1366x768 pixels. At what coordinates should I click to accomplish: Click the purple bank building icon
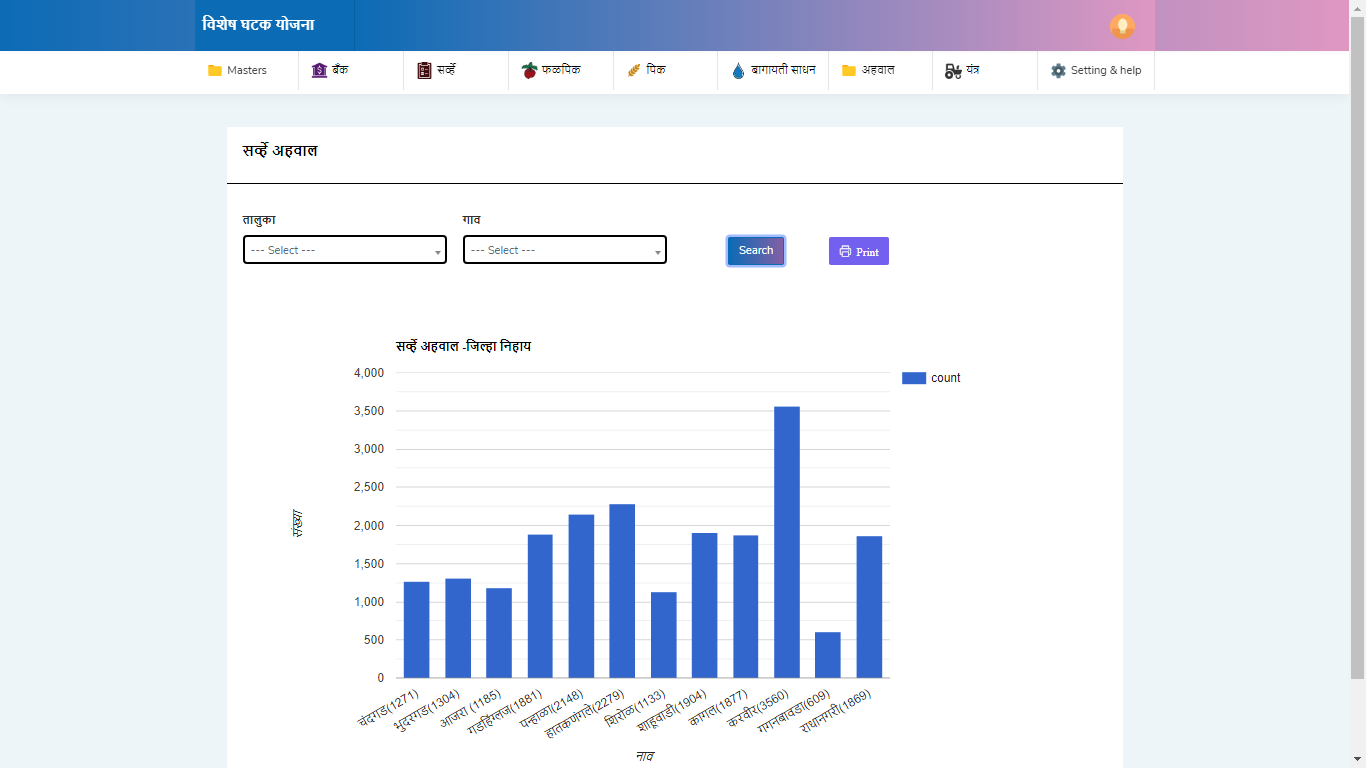pos(319,70)
